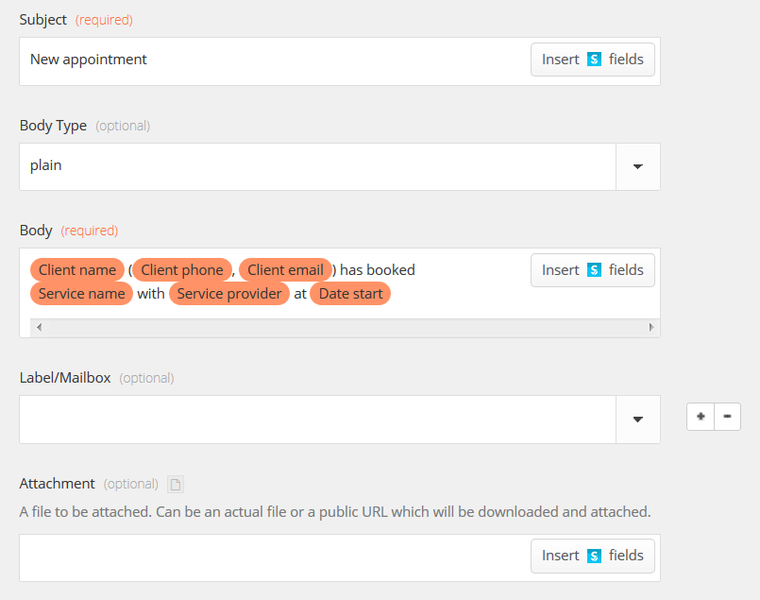Click the minus button beside Label/Mailbox
Screen dimensions: 760x600
point(727,417)
